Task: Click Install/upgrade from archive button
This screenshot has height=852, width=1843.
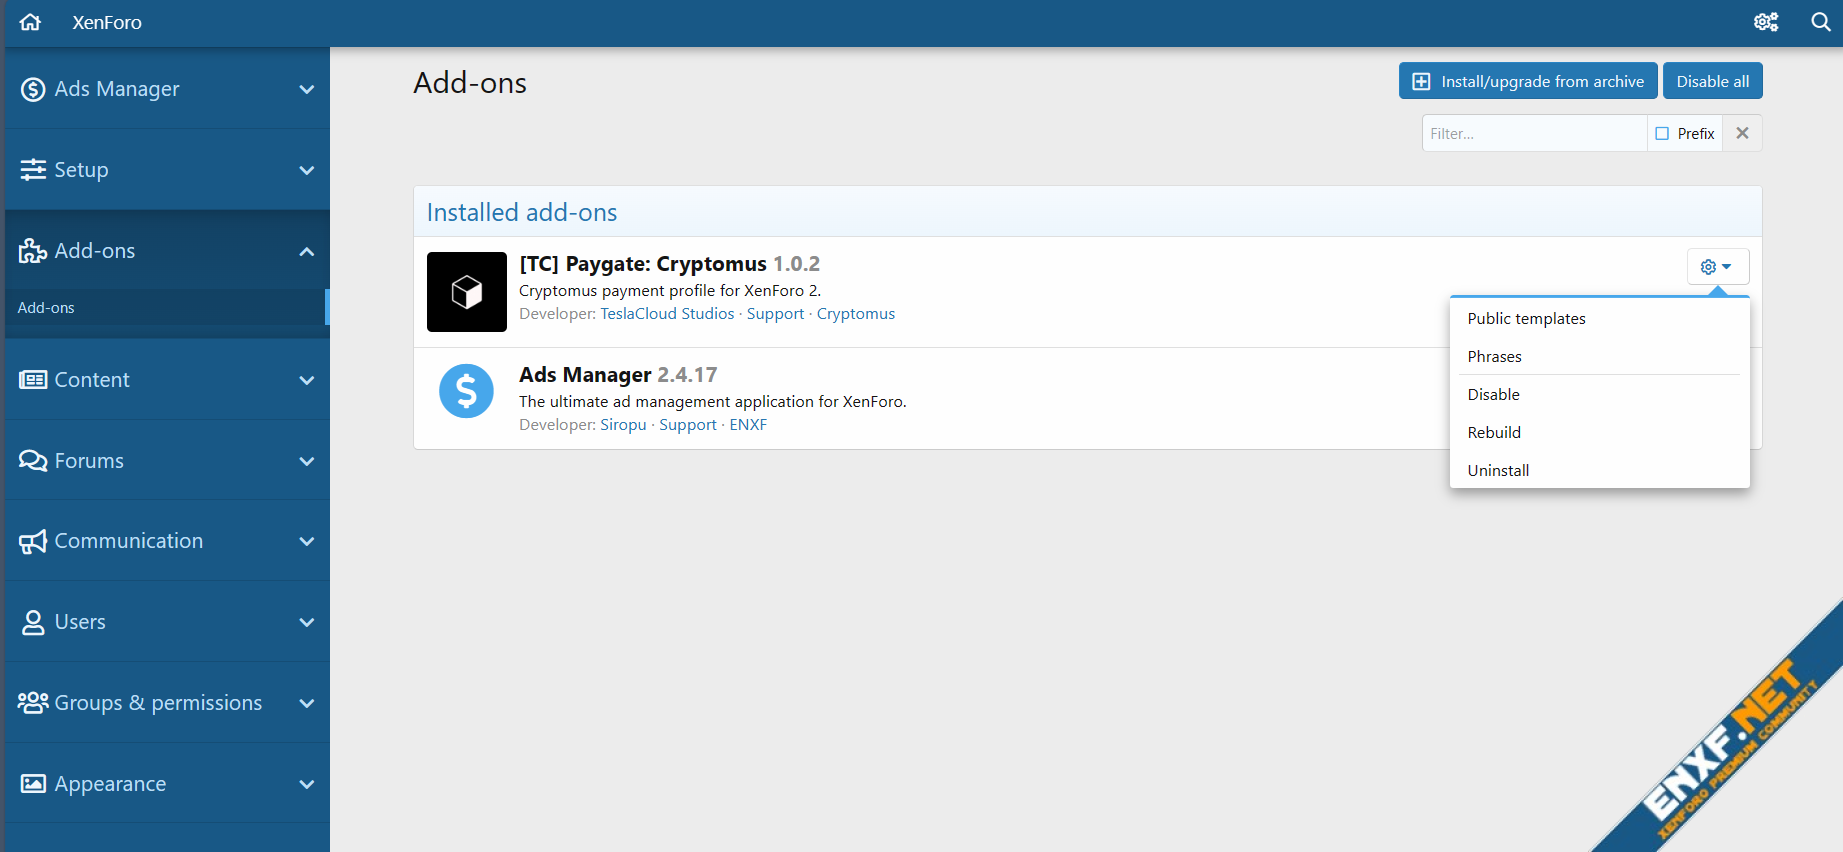Action: click(1527, 81)
